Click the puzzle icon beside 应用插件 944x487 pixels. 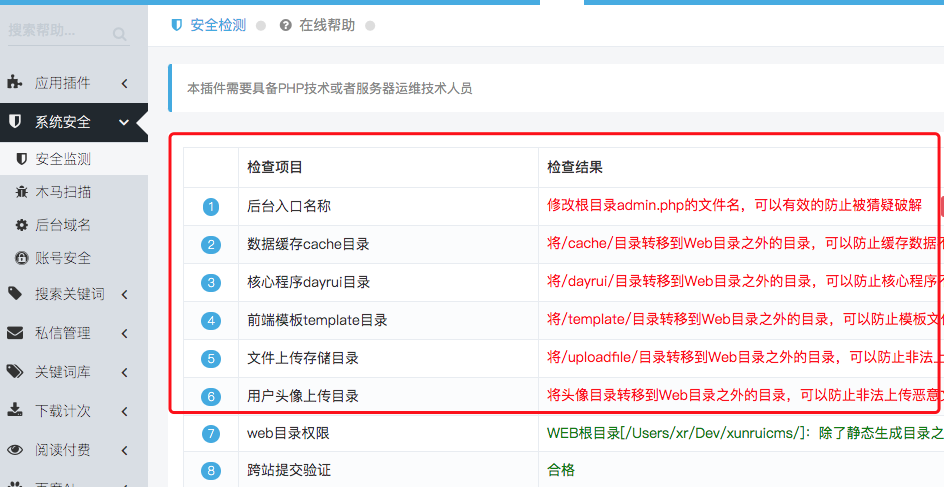(x=14, y=82)
